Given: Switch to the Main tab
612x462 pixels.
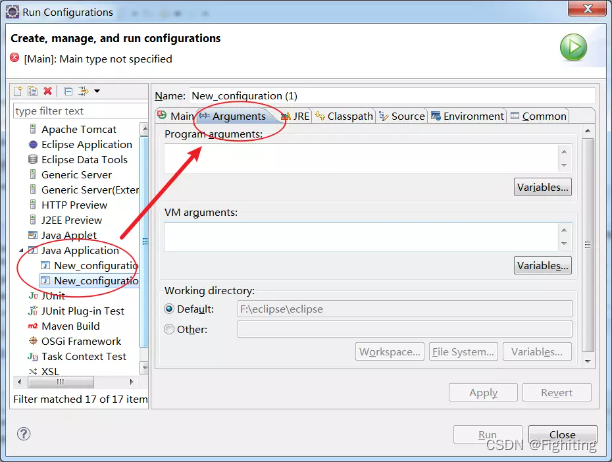Looking at the screenshot, I should point(176,116).
